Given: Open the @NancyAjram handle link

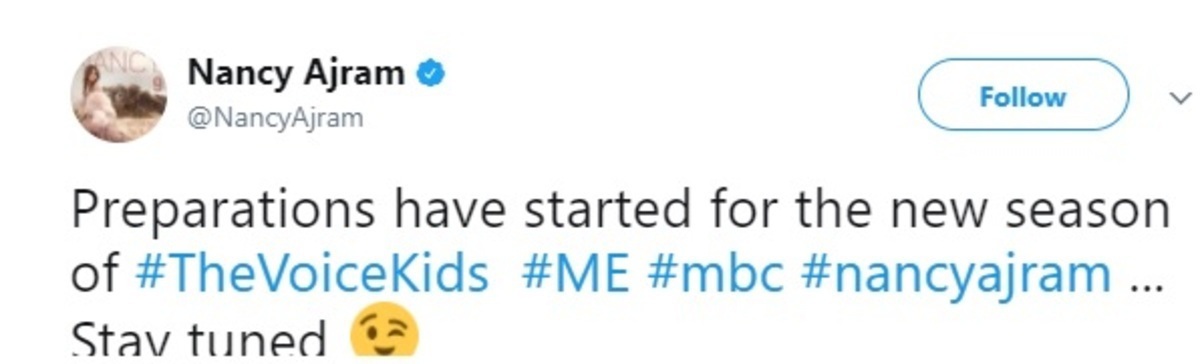Looking at the screenshot, I should 275,119.
